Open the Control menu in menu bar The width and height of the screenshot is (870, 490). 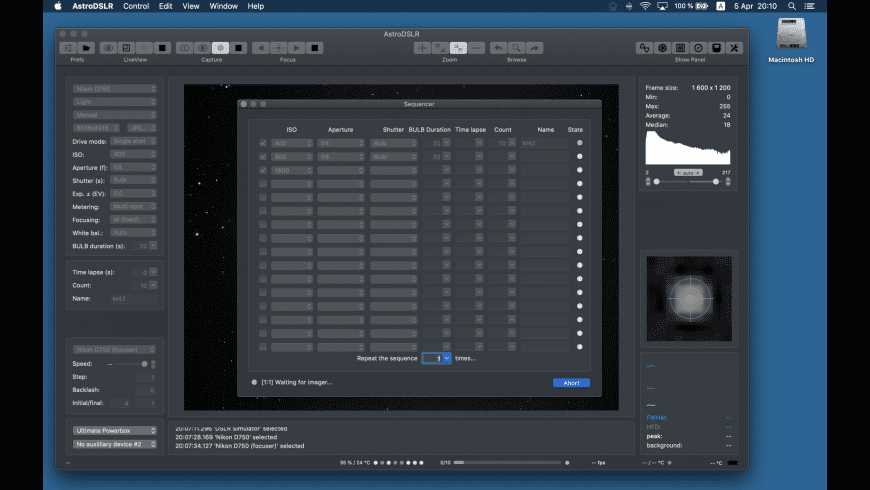point(136,6)
